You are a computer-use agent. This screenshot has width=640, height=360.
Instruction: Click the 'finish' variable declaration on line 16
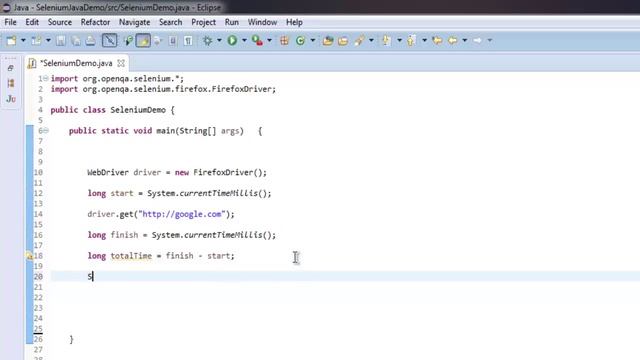[x=124, y=235]
